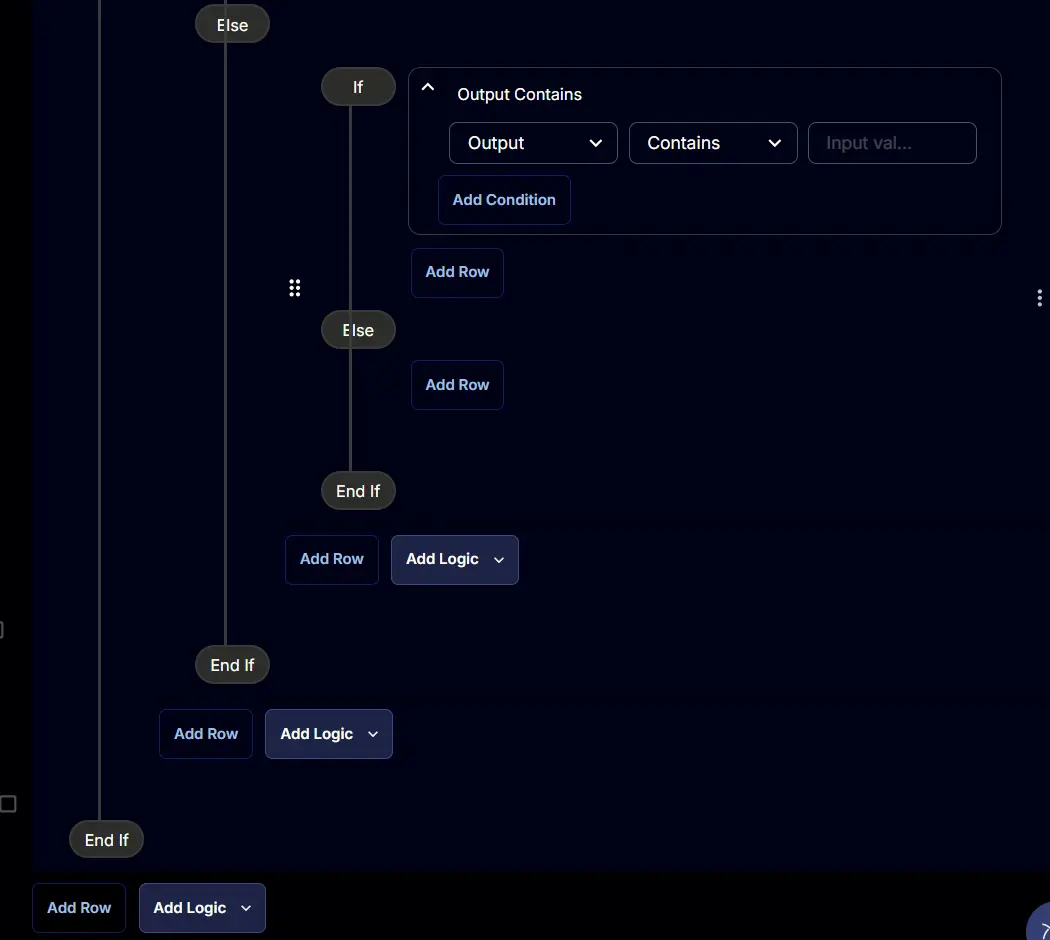Image resolution: width=1050 pixels, height=940 pixels.
Task: Click the Output Contains title text
Action: coord(520,94)
